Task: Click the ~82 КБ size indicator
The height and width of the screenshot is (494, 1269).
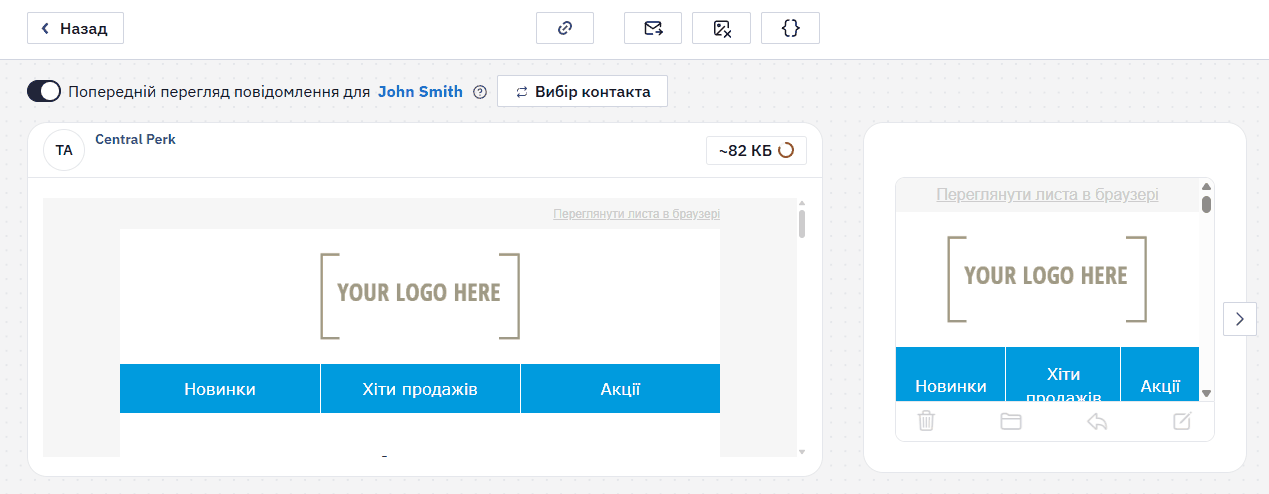Action: (x=756, y=151)
